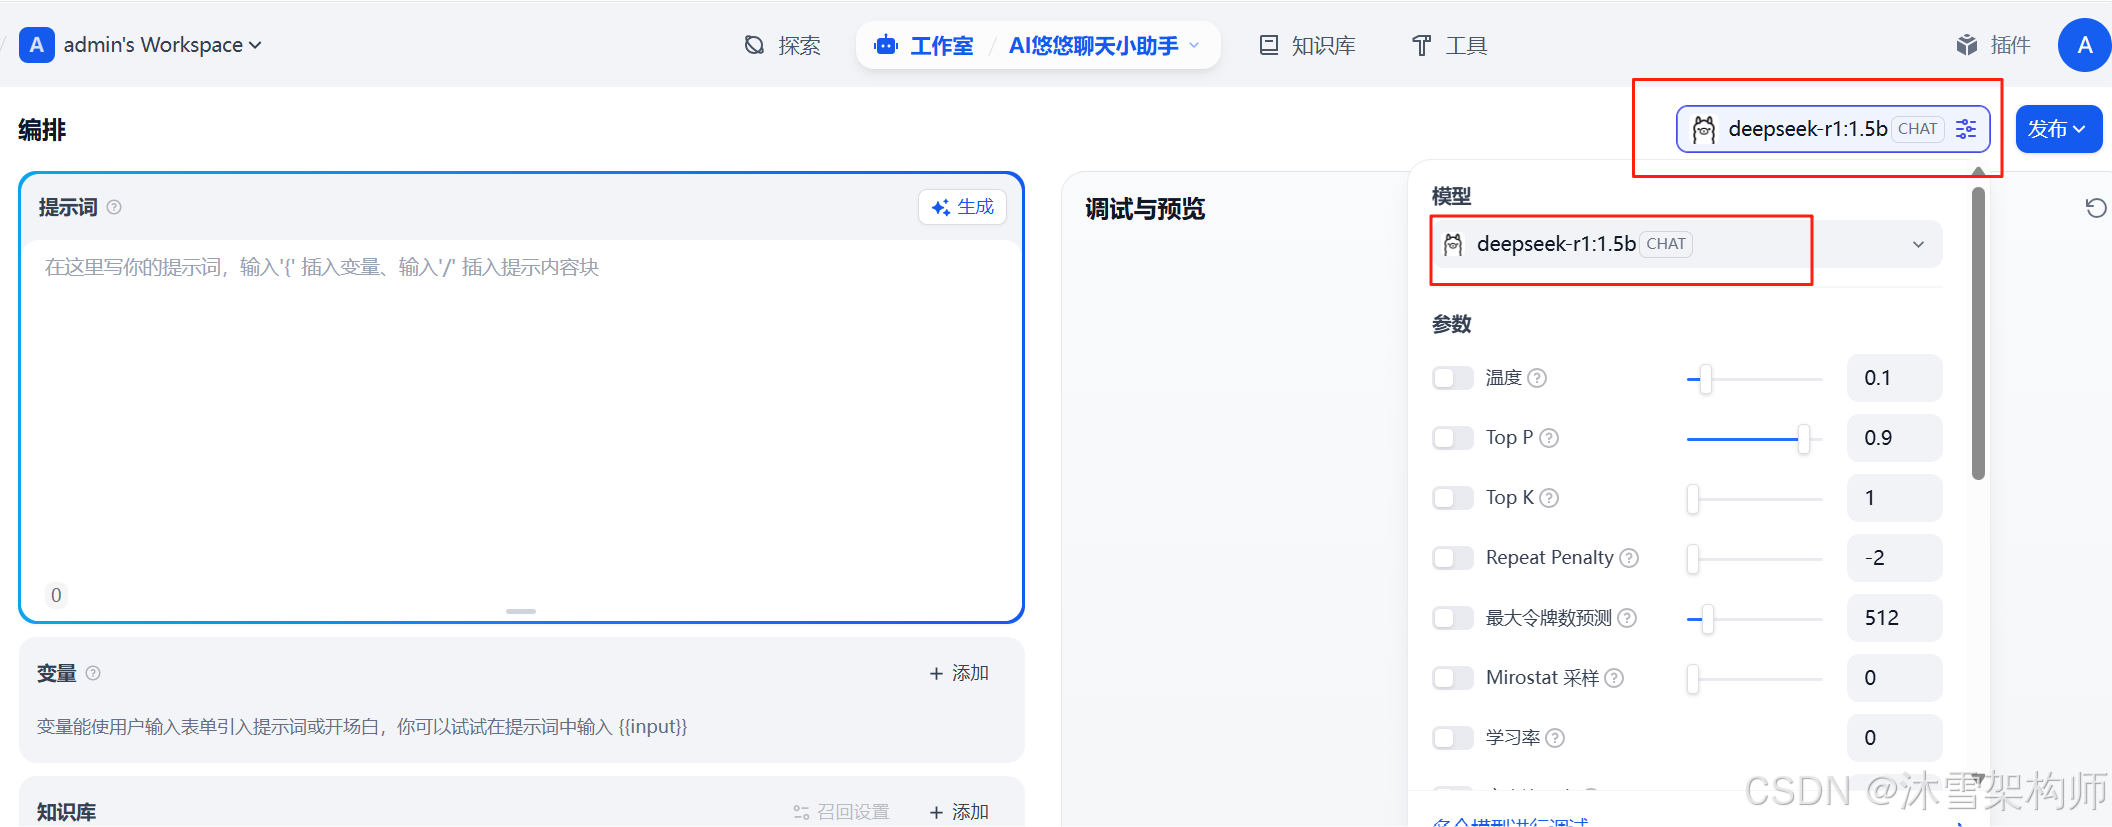2112x827 pixels.
Task: Click the refresh icon in debug preview
Action: click(2095, 208)
